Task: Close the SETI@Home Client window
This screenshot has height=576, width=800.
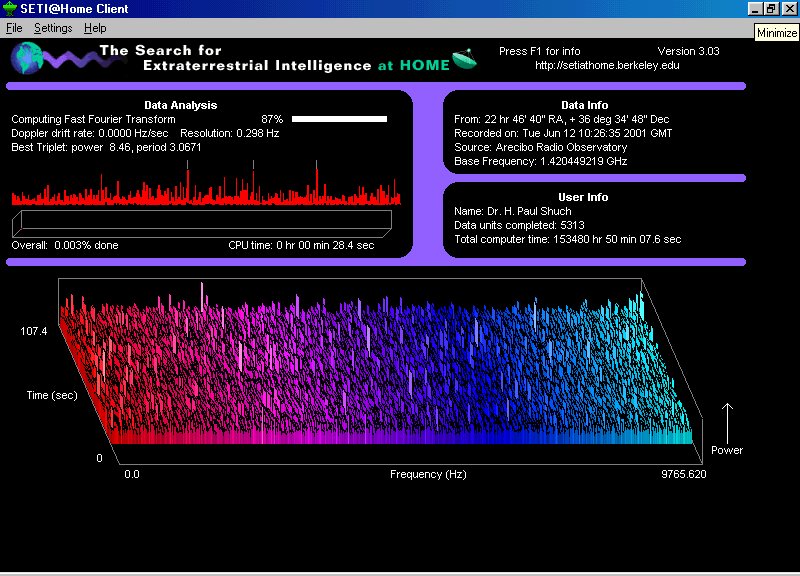Action: pos(789,9)
